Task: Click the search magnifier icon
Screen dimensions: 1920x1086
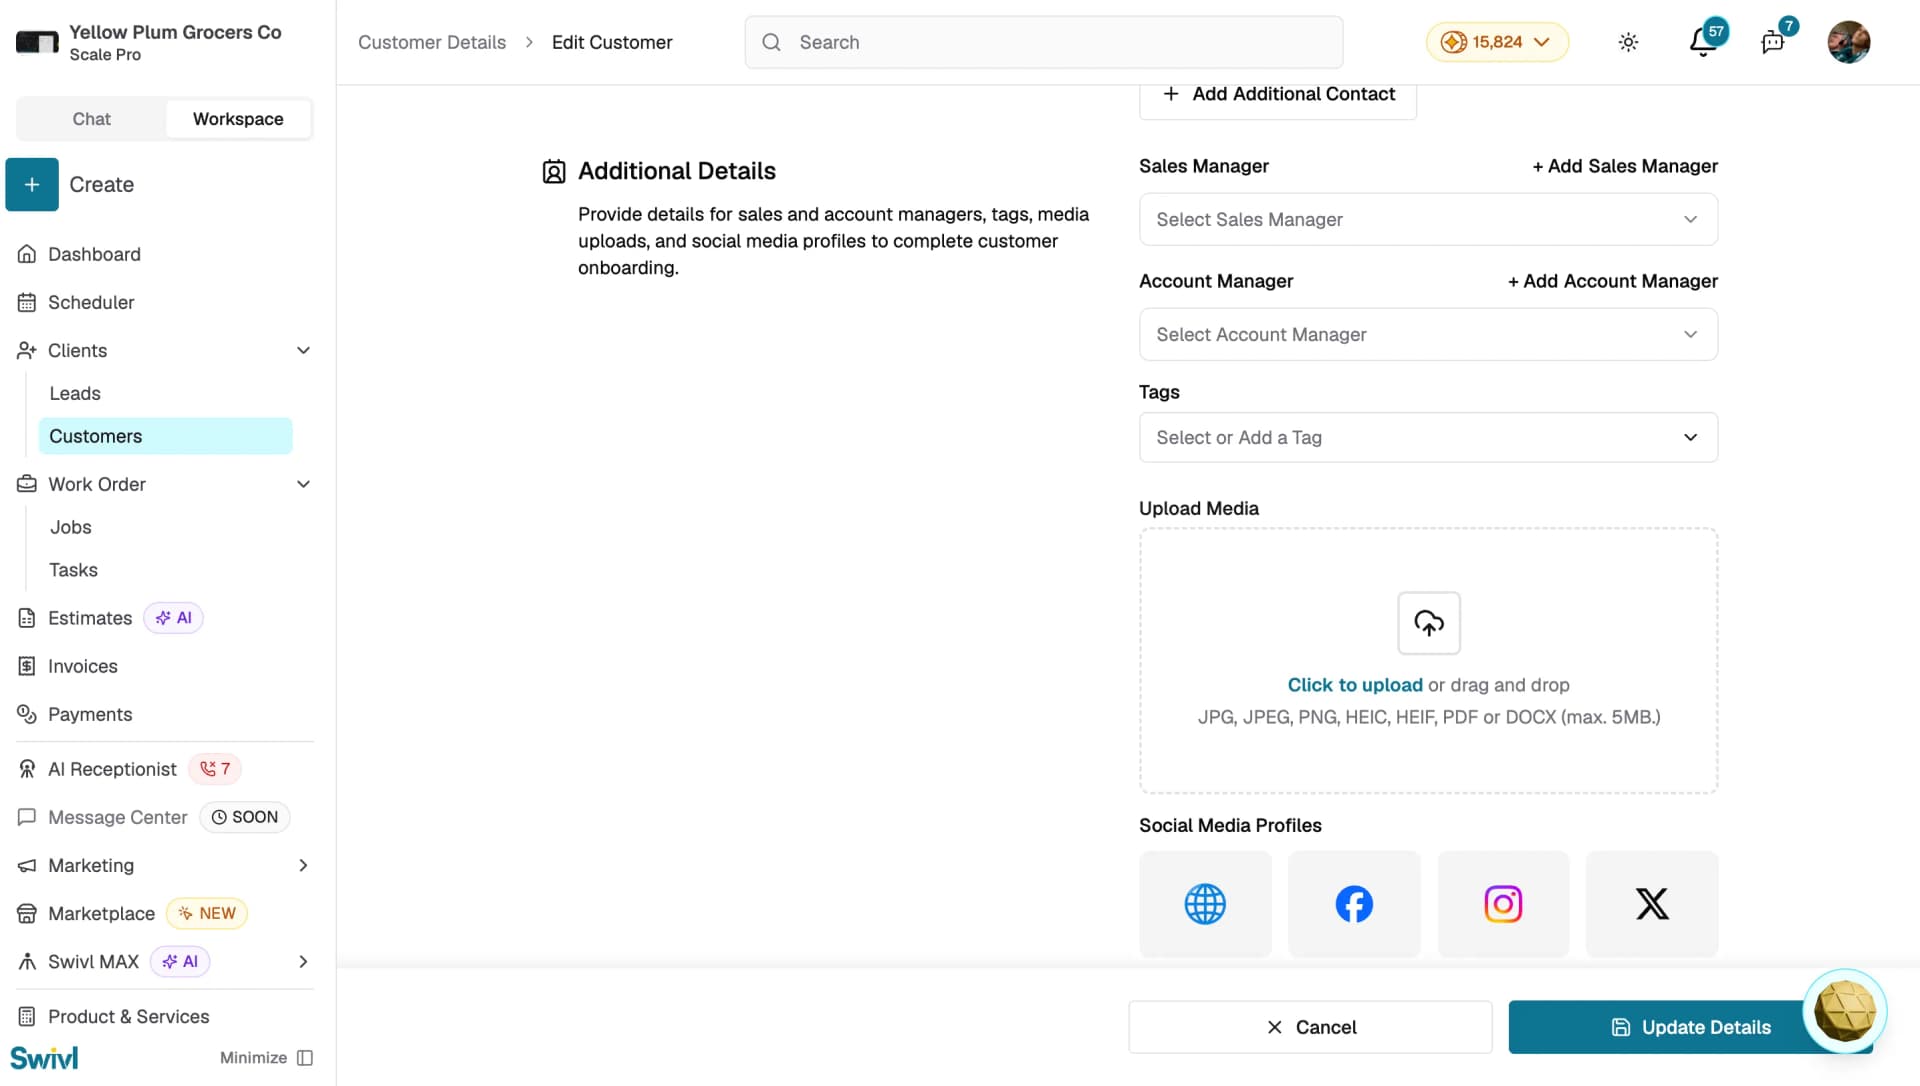Action: tap(771, 42)
